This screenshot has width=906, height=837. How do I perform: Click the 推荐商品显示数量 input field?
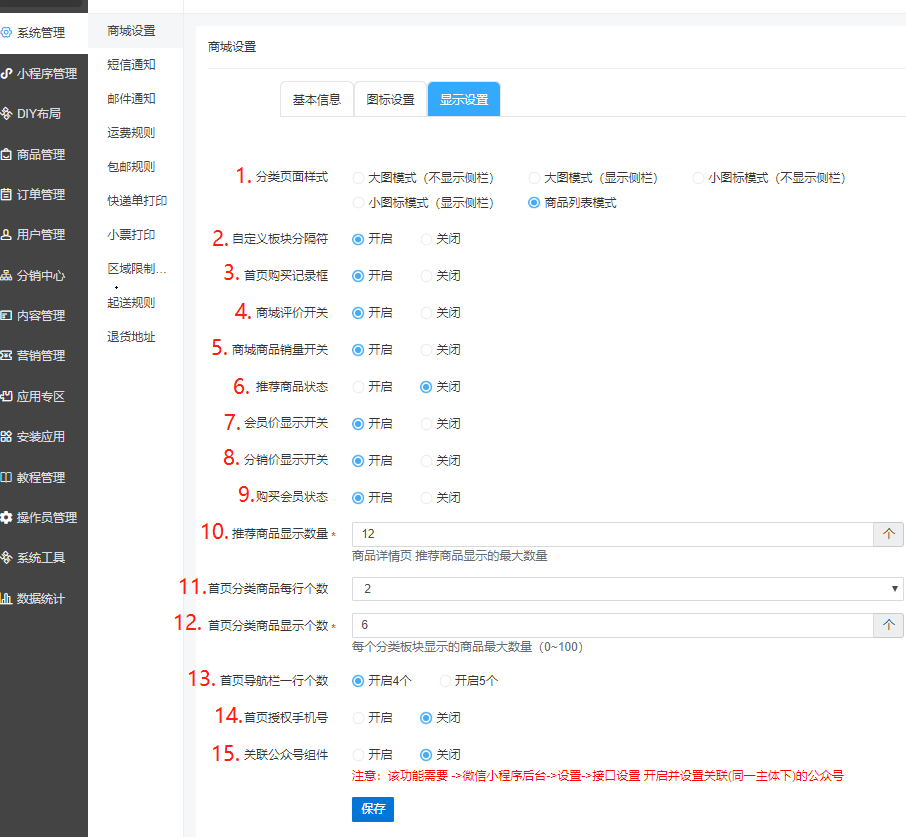[x=612, y=534]
